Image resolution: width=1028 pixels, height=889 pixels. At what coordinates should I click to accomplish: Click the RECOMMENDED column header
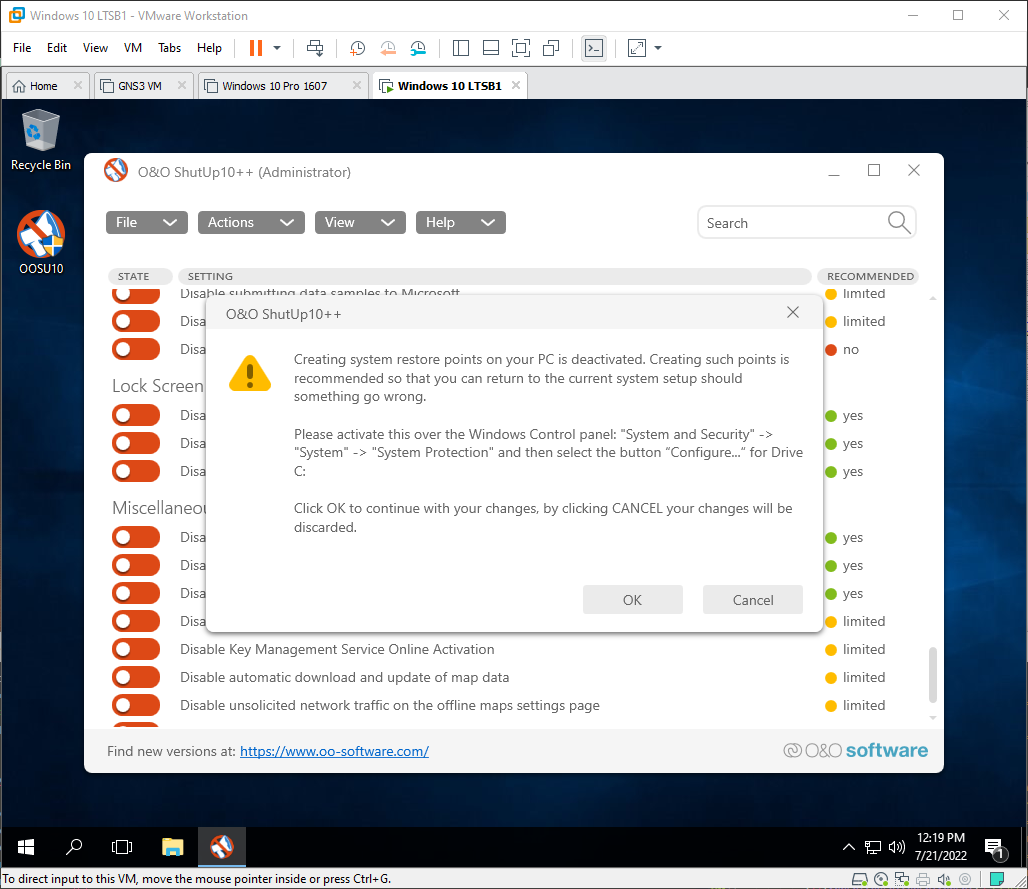click(x=868, y=277)
